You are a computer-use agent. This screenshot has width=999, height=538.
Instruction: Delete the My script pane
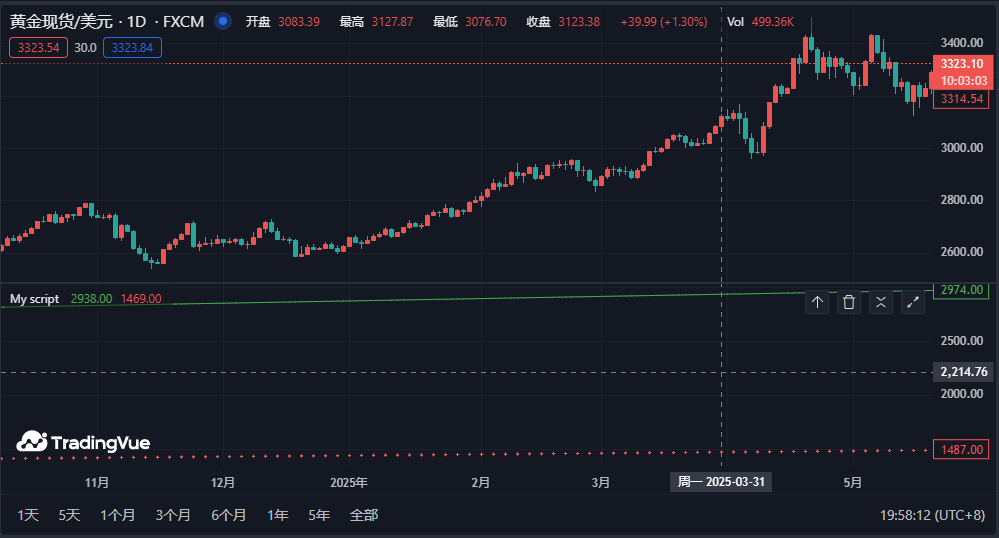coord(849,303)
